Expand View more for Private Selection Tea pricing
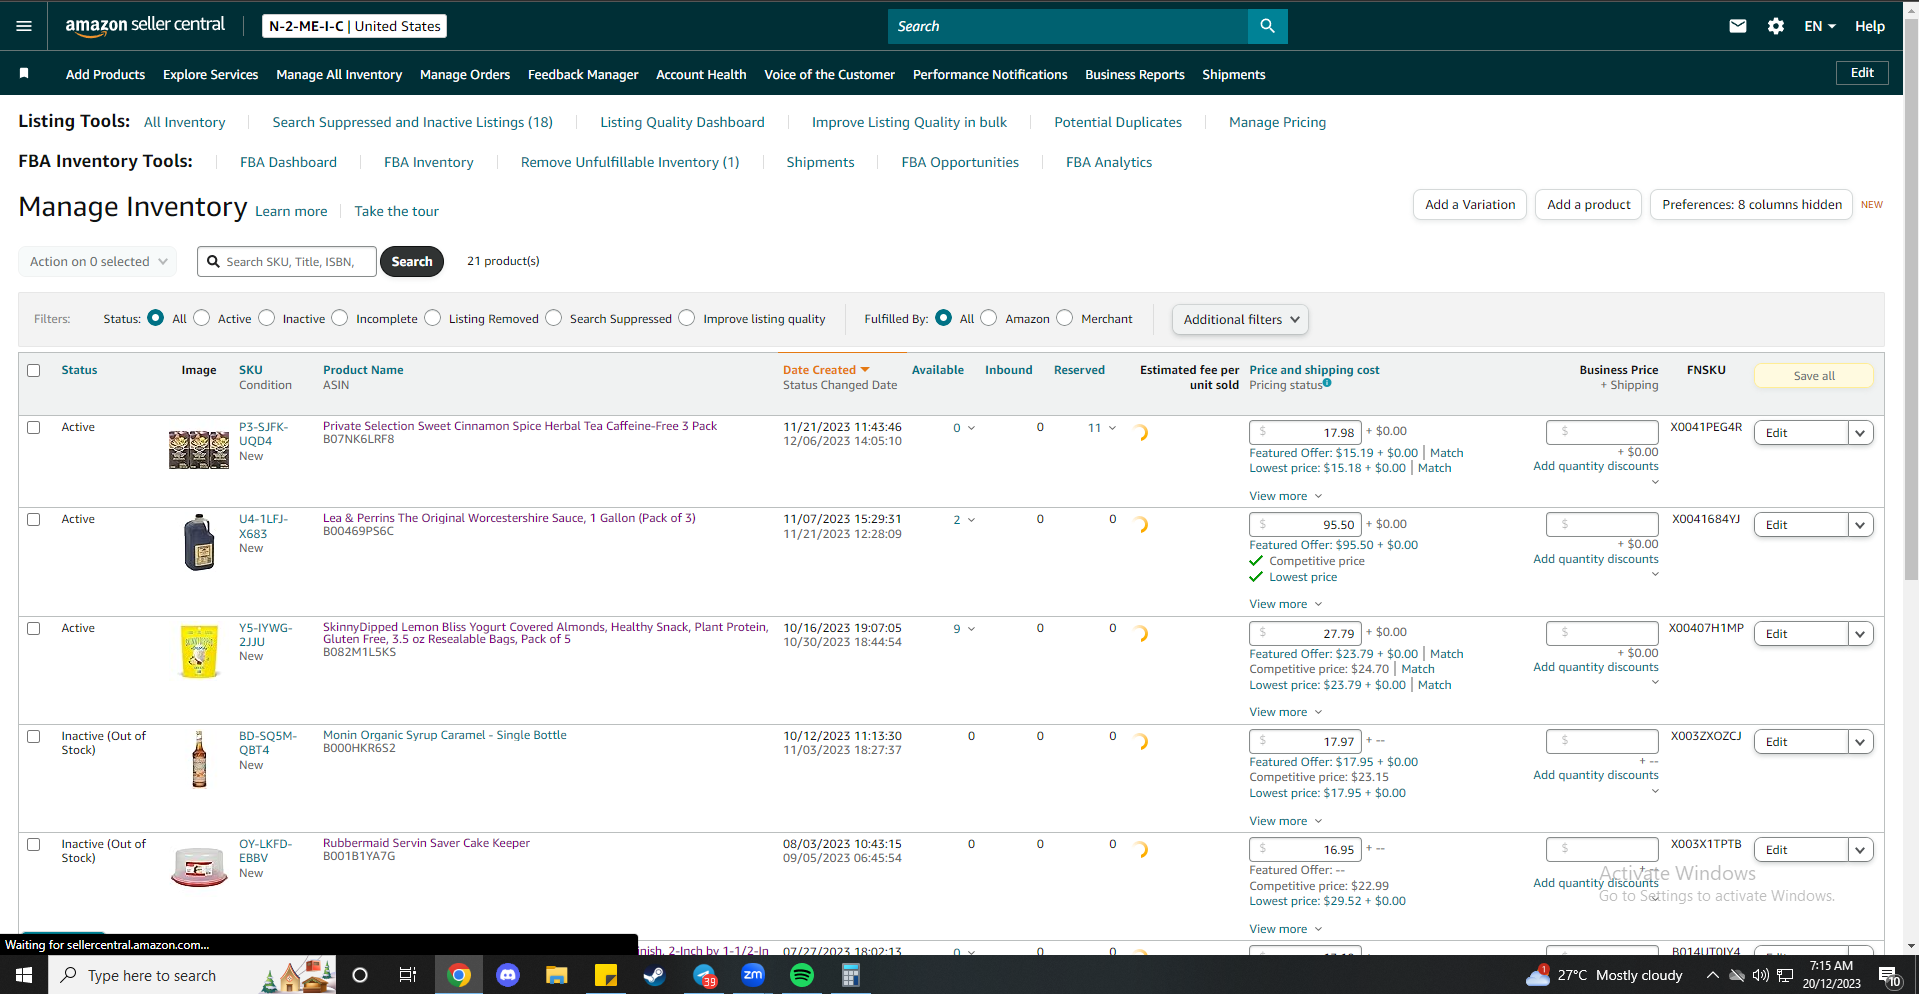 click(1286, 496)
